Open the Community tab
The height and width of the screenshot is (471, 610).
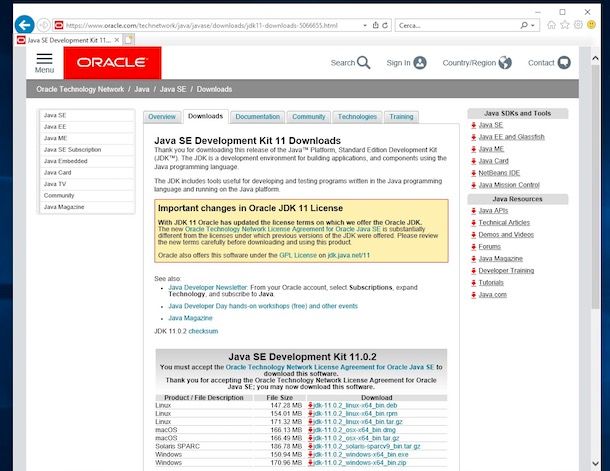[x=309, y=117]
